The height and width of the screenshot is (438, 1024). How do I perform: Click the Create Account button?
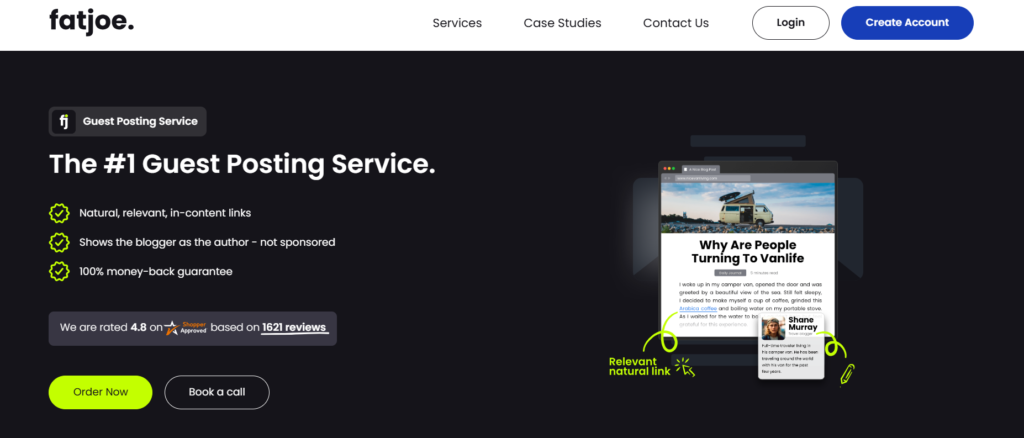click(x=907, y=23)
